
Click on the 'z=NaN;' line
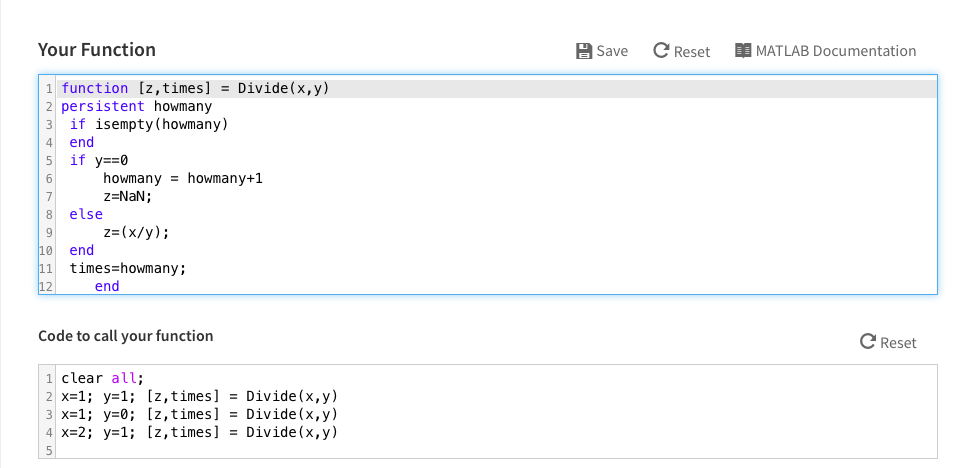pos(496,196)
